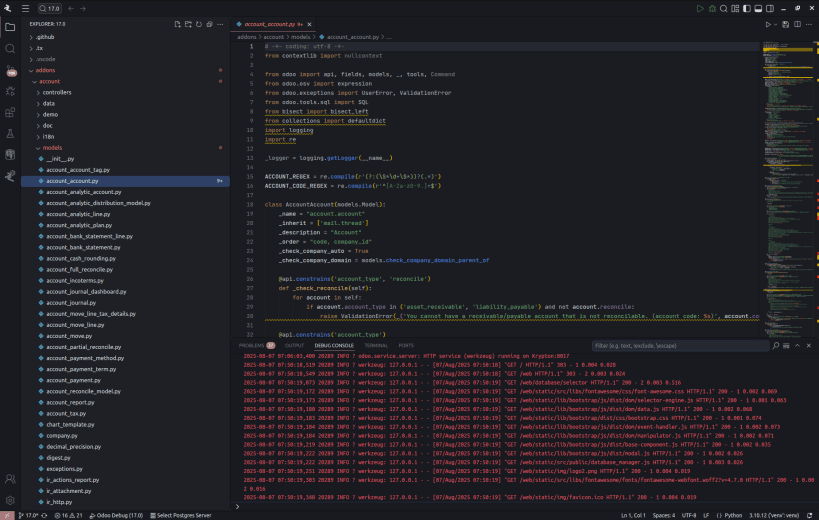Expand the data folder

[125, 103]
